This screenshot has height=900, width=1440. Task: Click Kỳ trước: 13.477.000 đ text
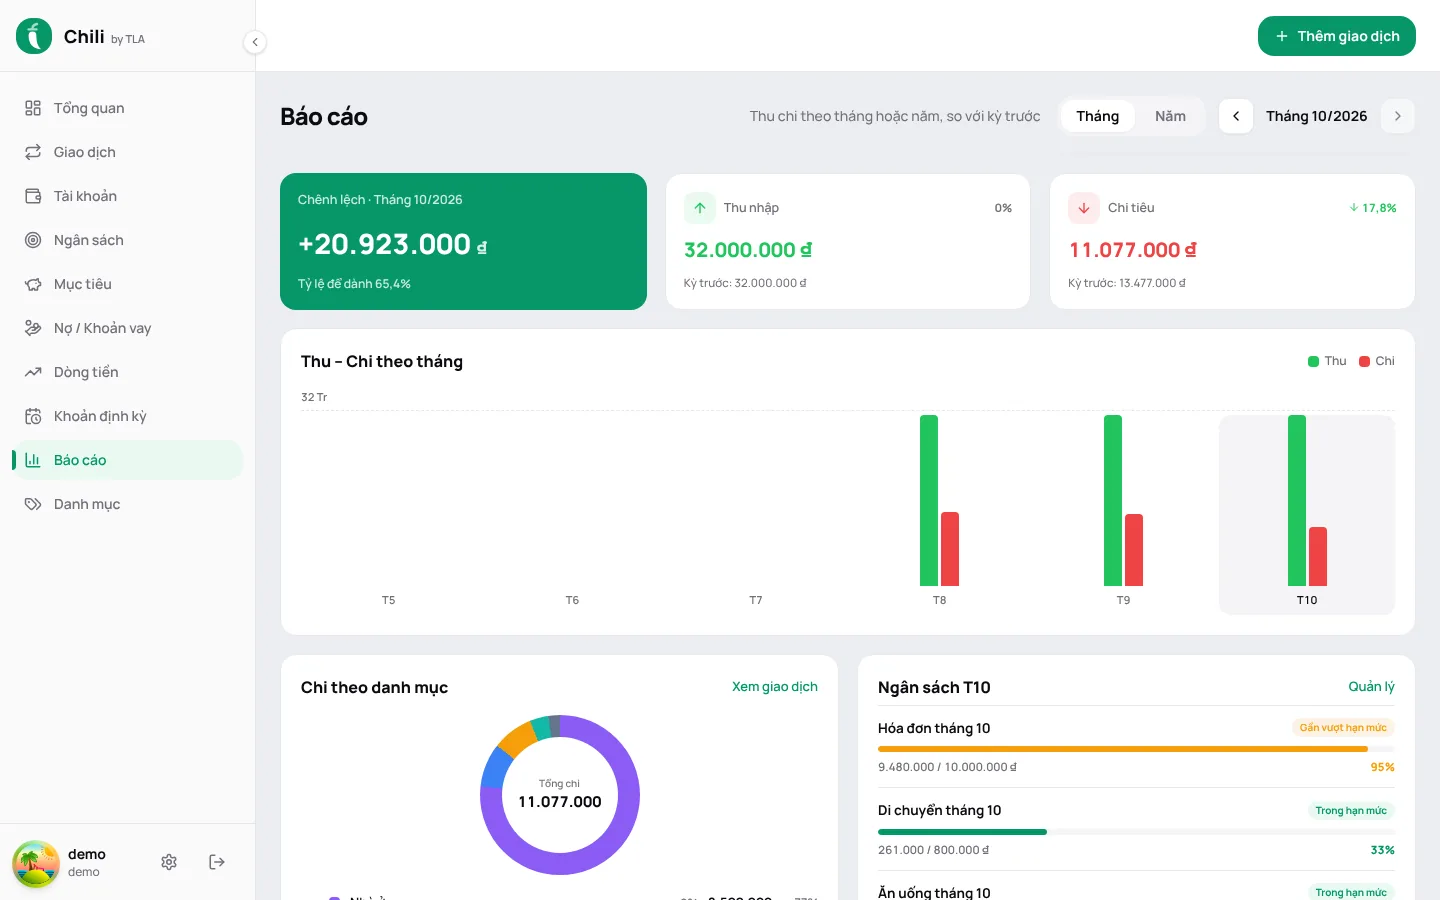[x=1126, y=283]
